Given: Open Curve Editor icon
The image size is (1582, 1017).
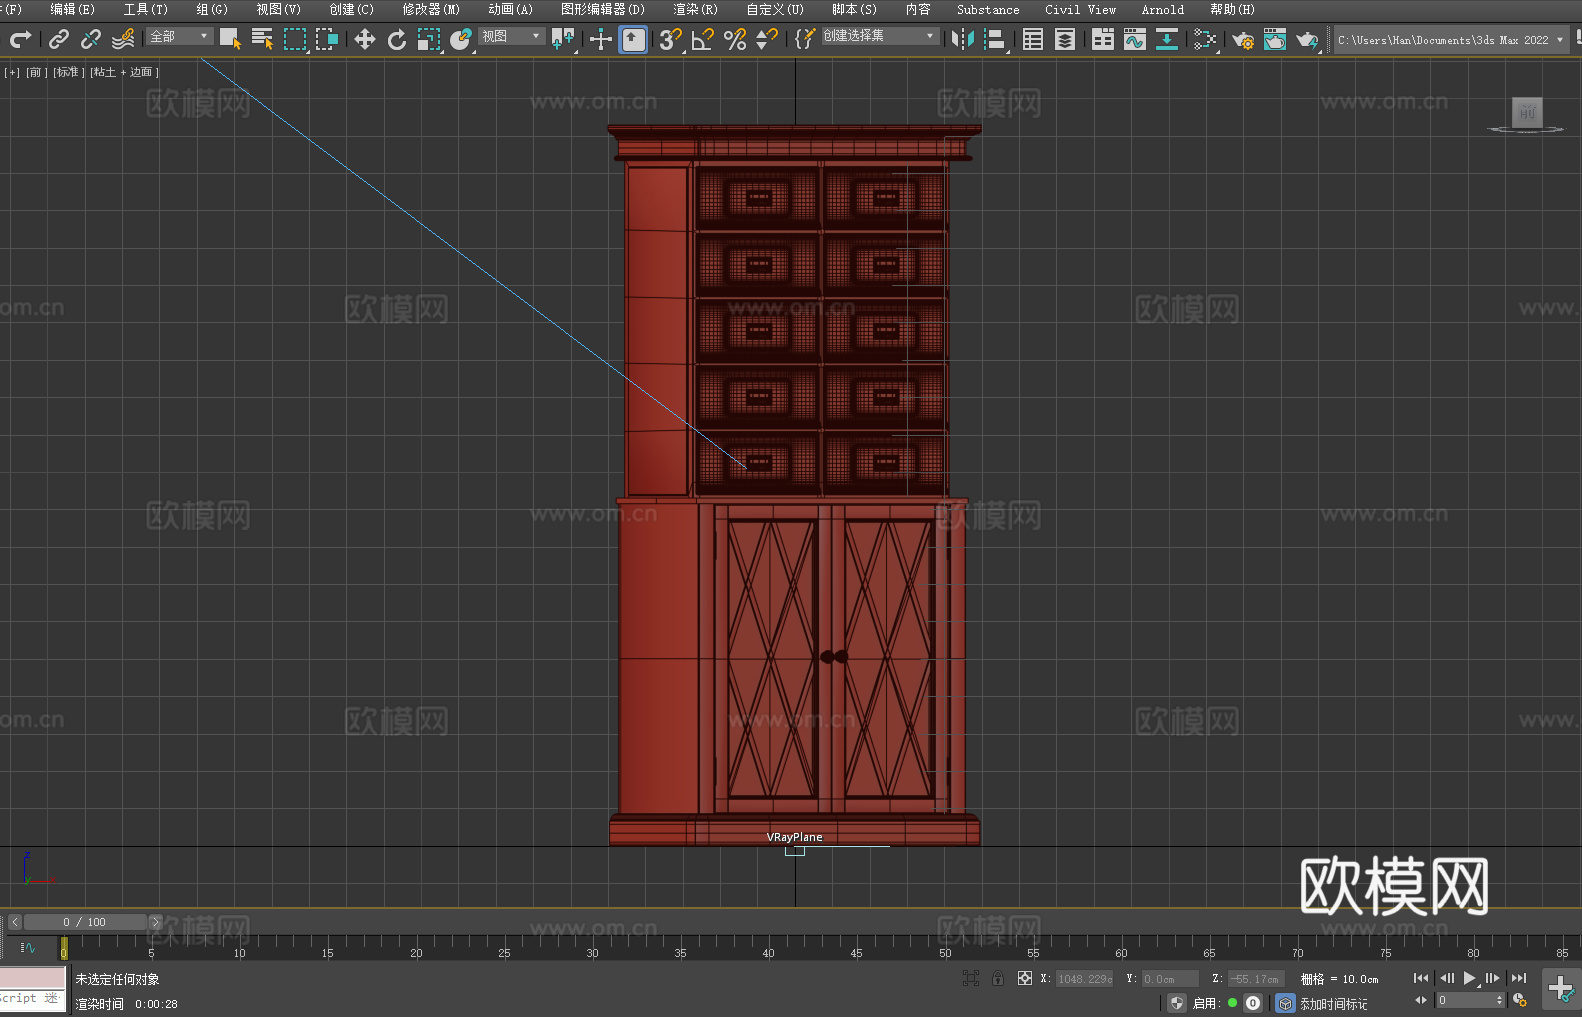Looking at the screenshot, I should (1134, 39).
